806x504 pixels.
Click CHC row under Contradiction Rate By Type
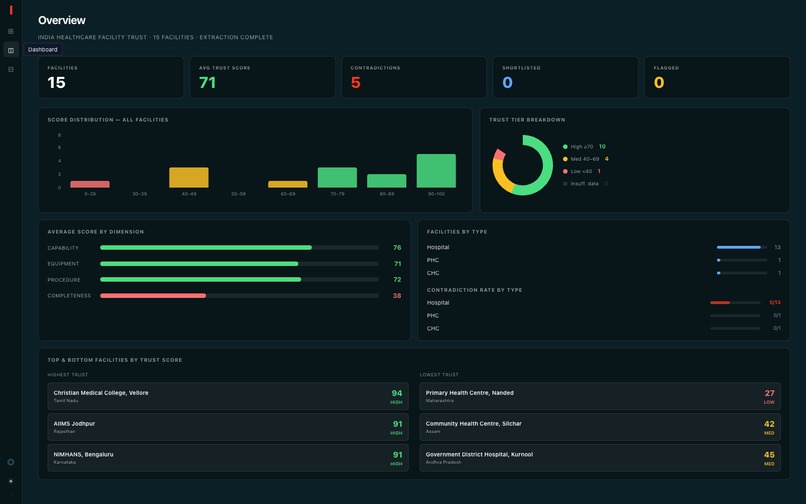[604, 329]
